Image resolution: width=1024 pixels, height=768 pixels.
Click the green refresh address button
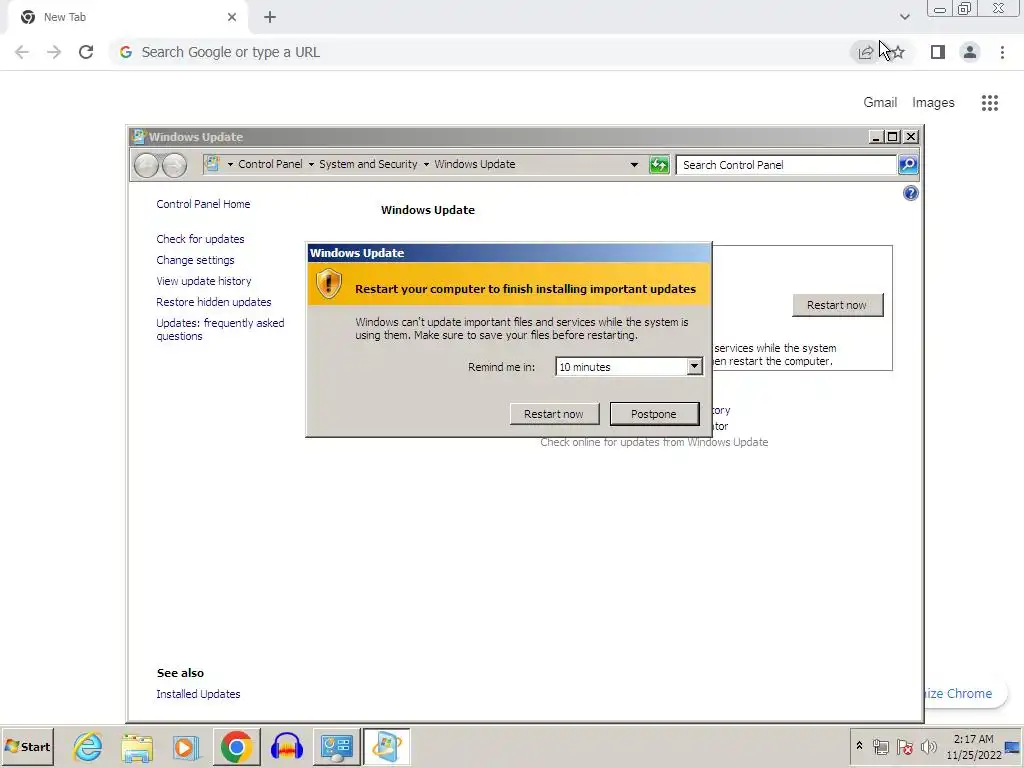tap(659, 165)
